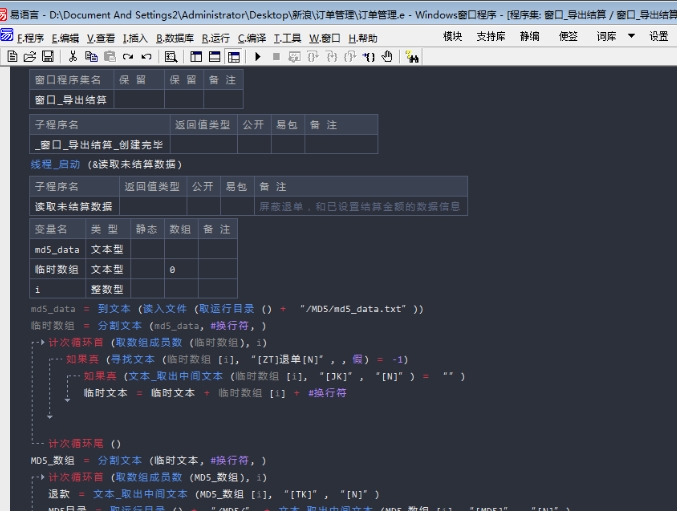677x511 pixels.
Task: Click the step-into debug icon
Action: pyautogui.click(x=331, y=57)
